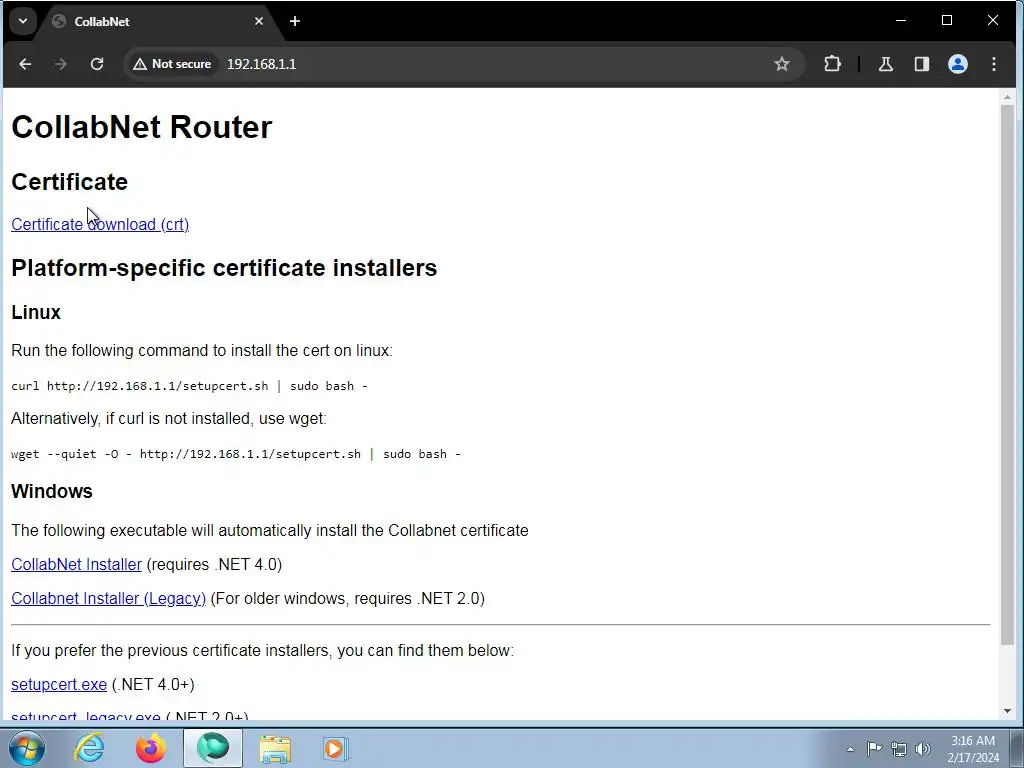The height and width of the screenshot is (768, 1024).
Task: Download the certificate (crt) link
Action: [100, 224]
